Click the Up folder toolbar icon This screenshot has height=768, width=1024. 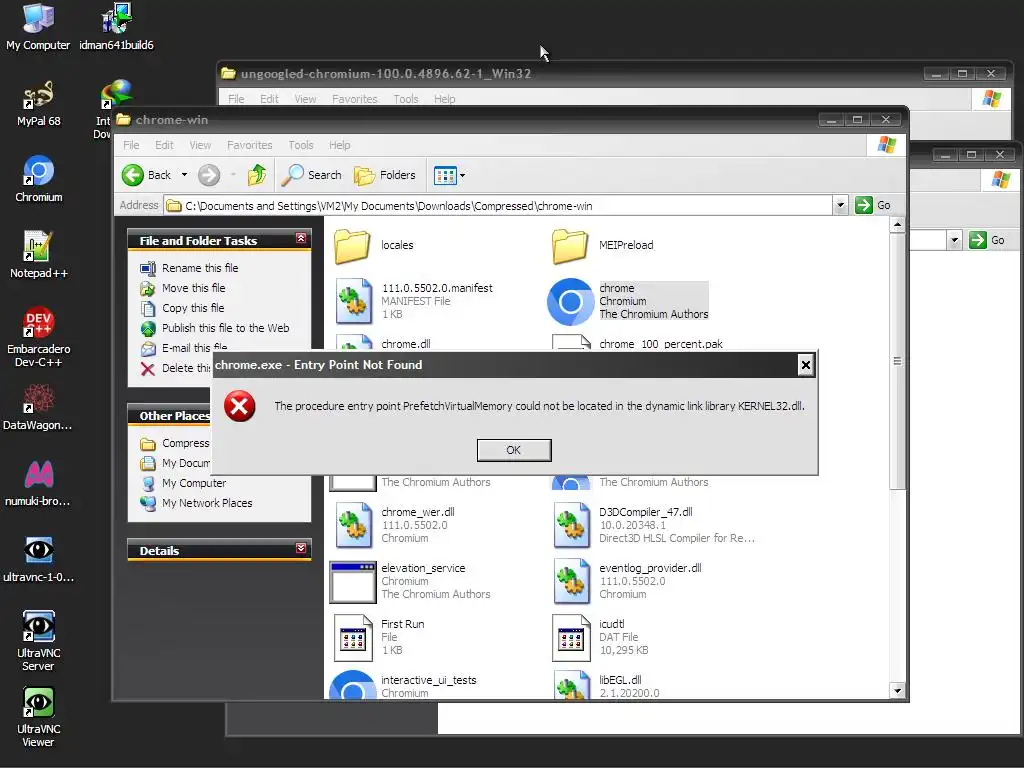[257, 175]
